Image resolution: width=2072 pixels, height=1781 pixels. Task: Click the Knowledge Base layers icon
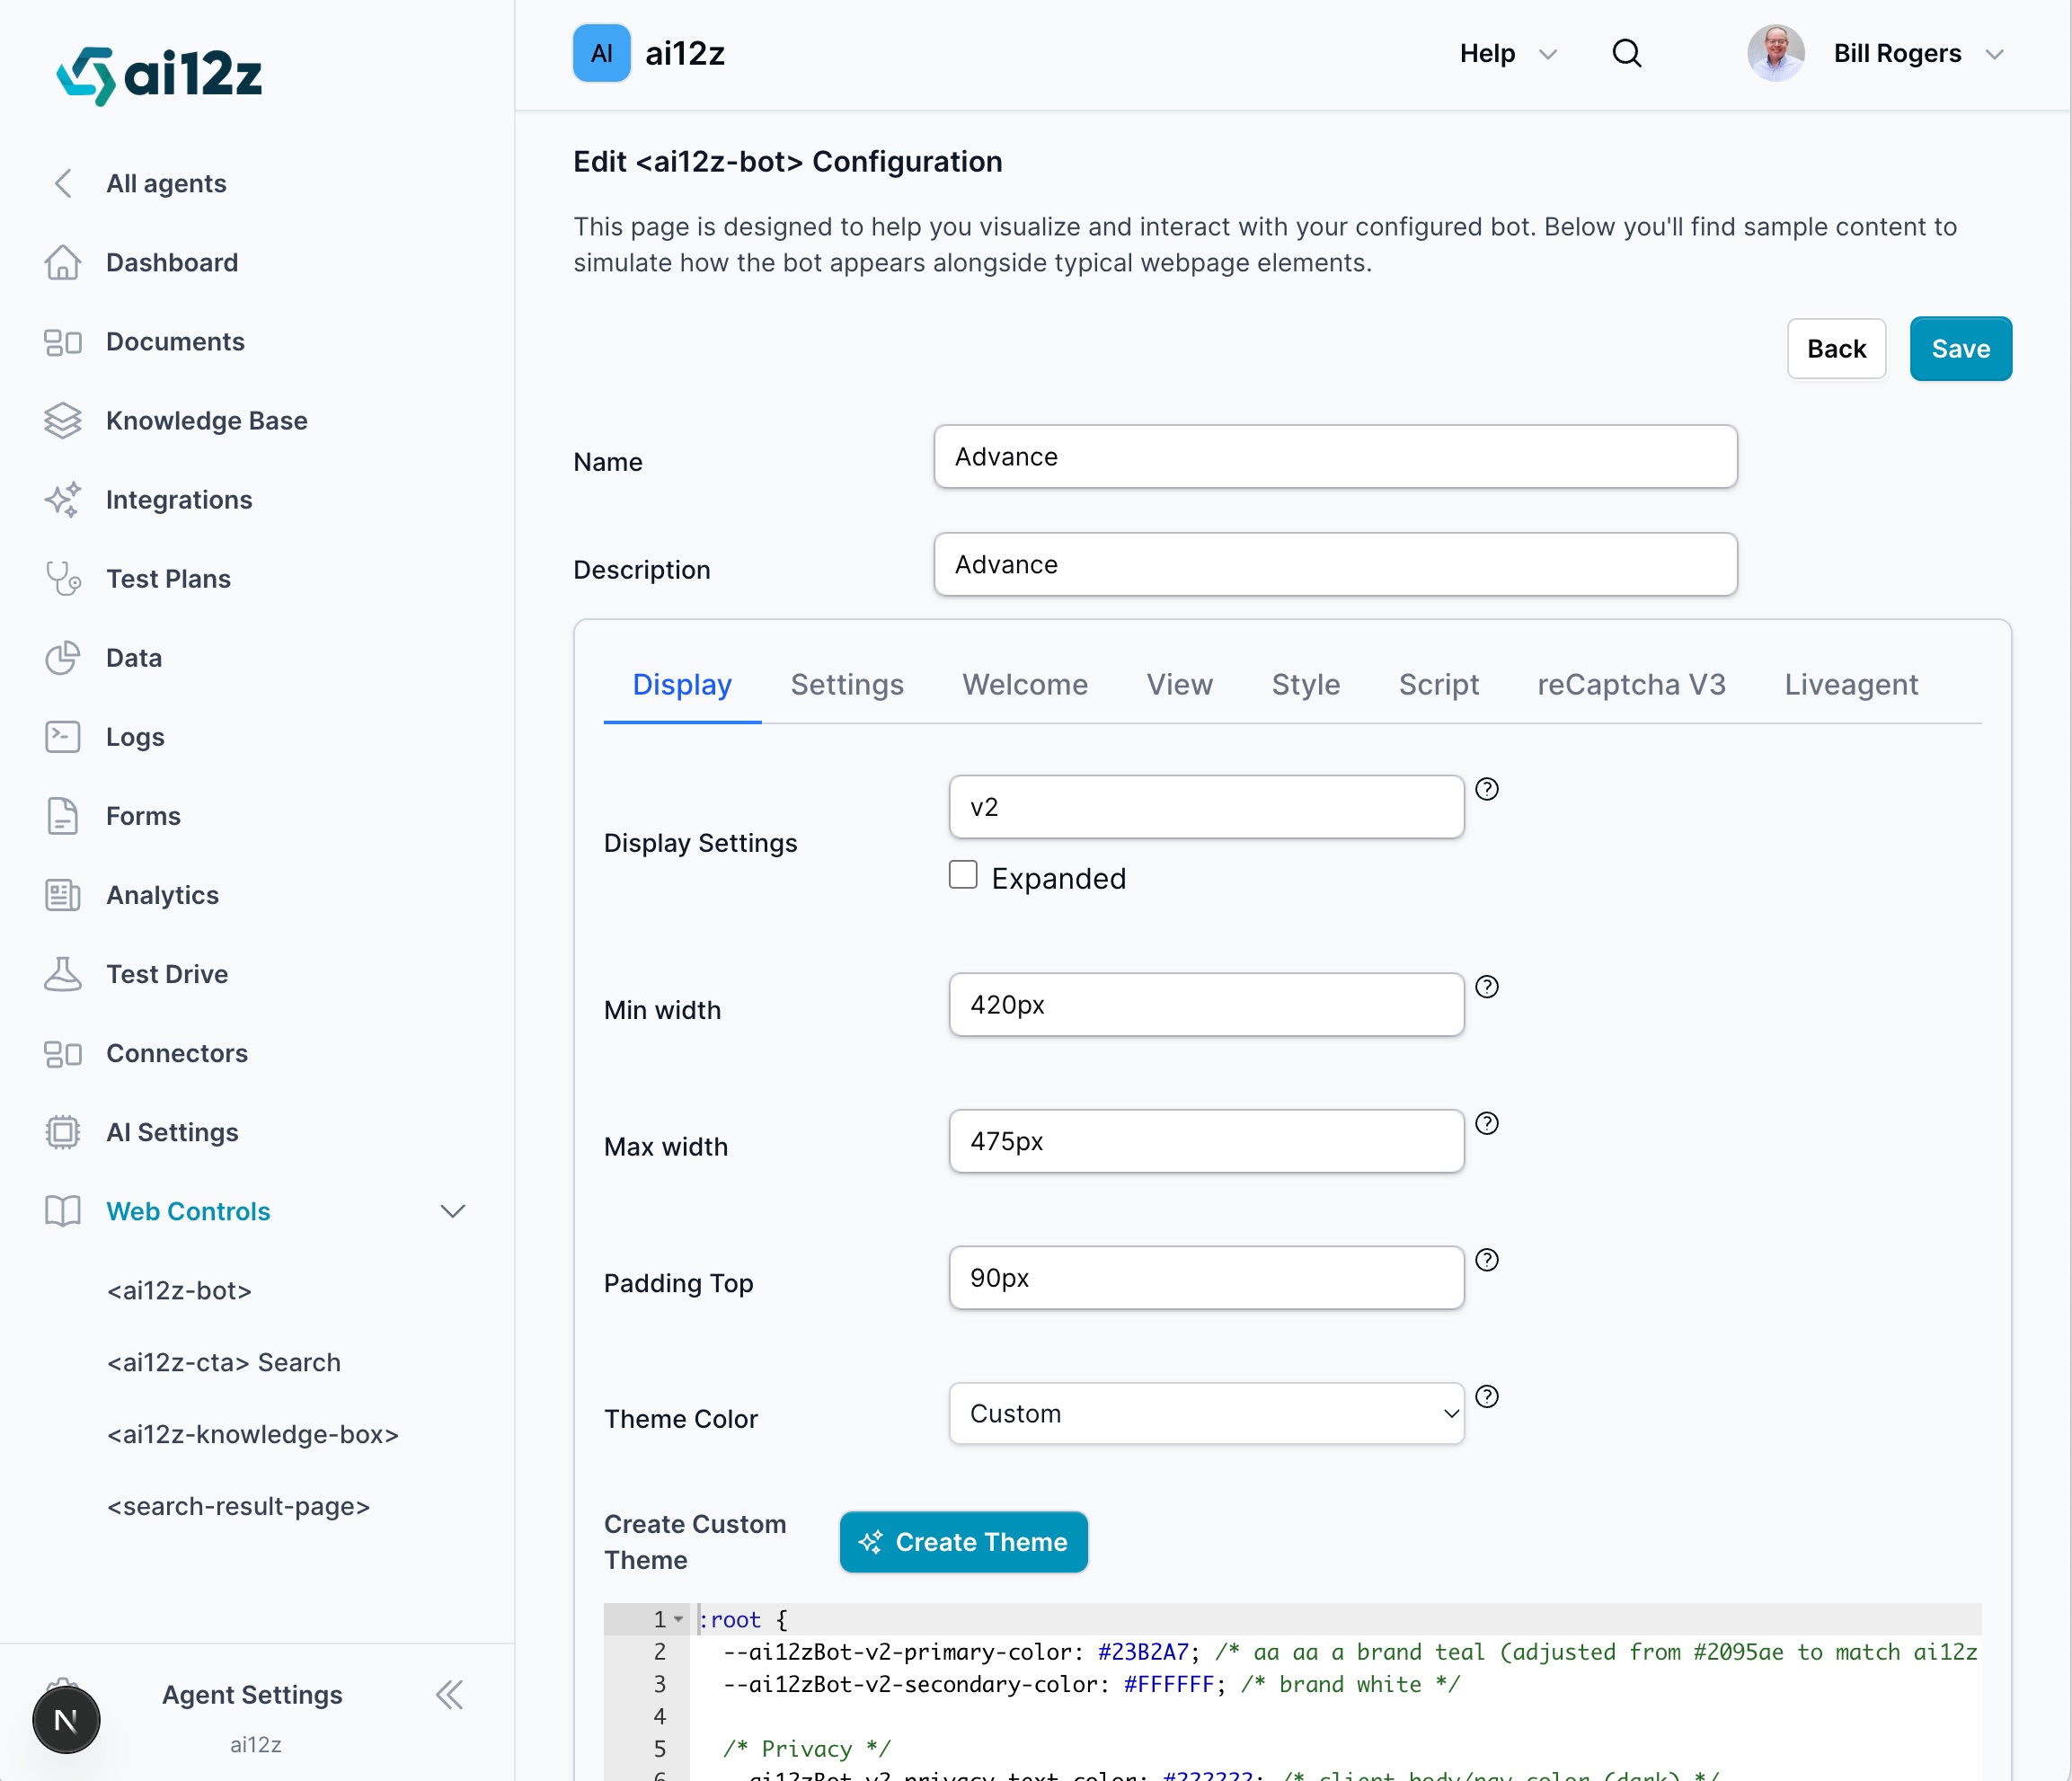coord(64,420)
